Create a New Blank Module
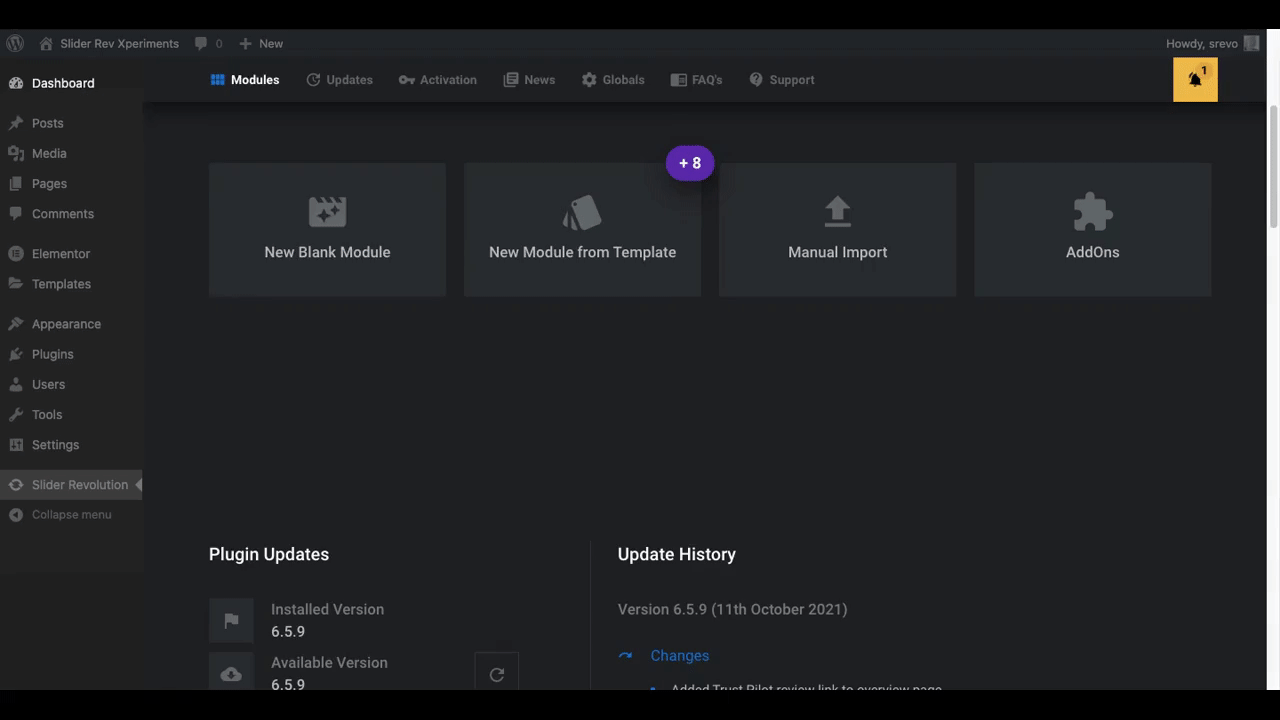Screen dimensions: 1280x720 [327, 229]
